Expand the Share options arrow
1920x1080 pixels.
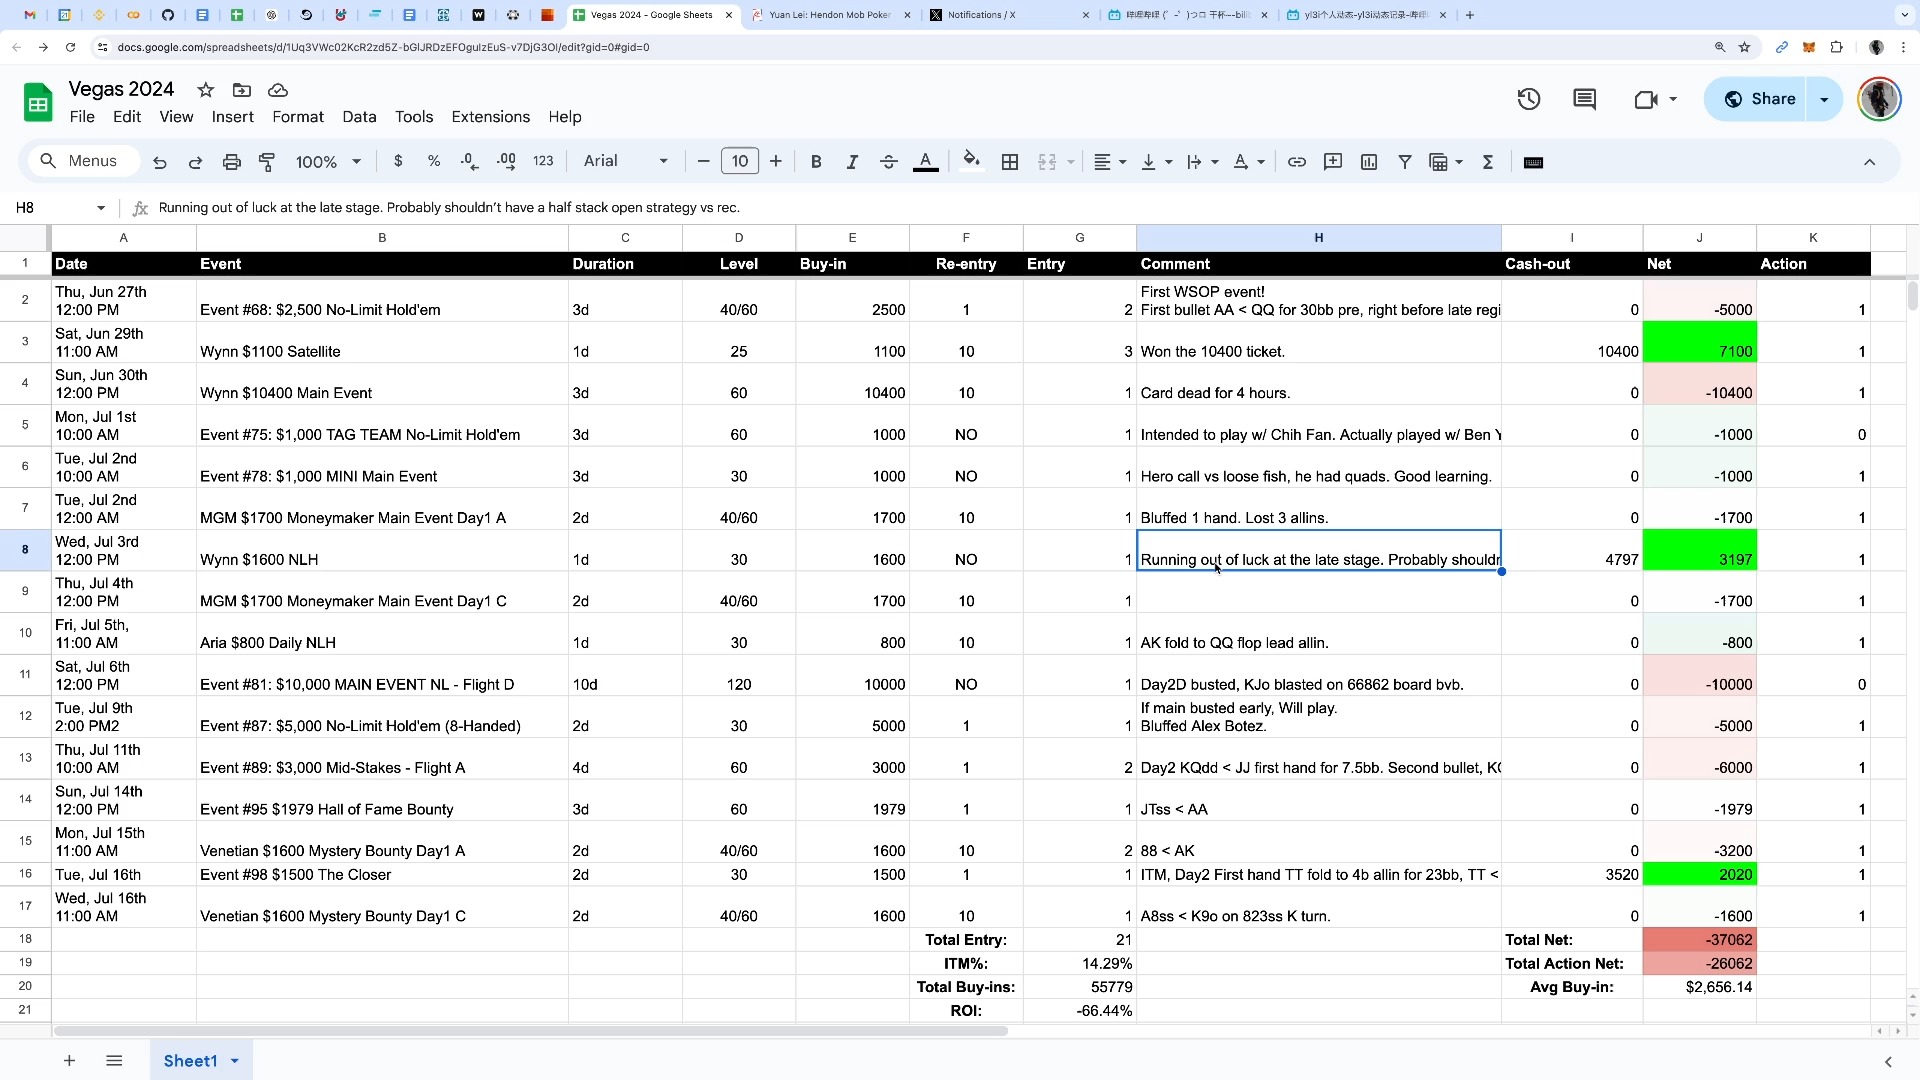click(1824, 99)
